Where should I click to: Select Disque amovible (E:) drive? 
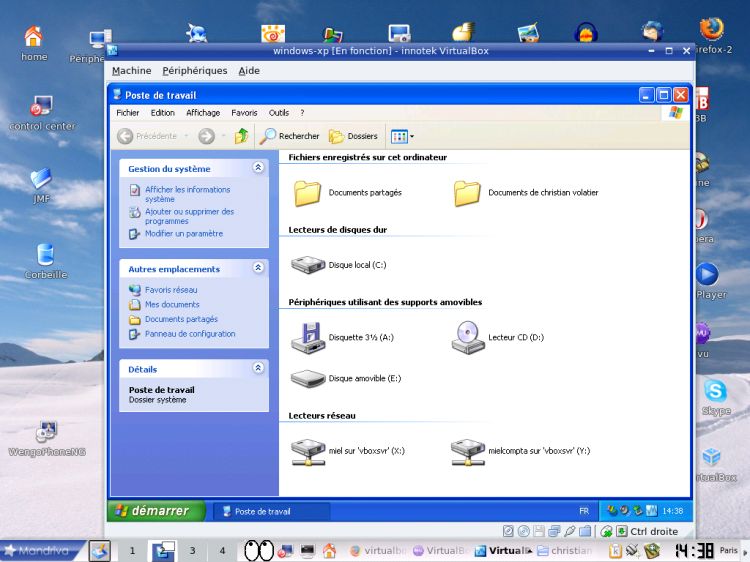tap(346, 379)
